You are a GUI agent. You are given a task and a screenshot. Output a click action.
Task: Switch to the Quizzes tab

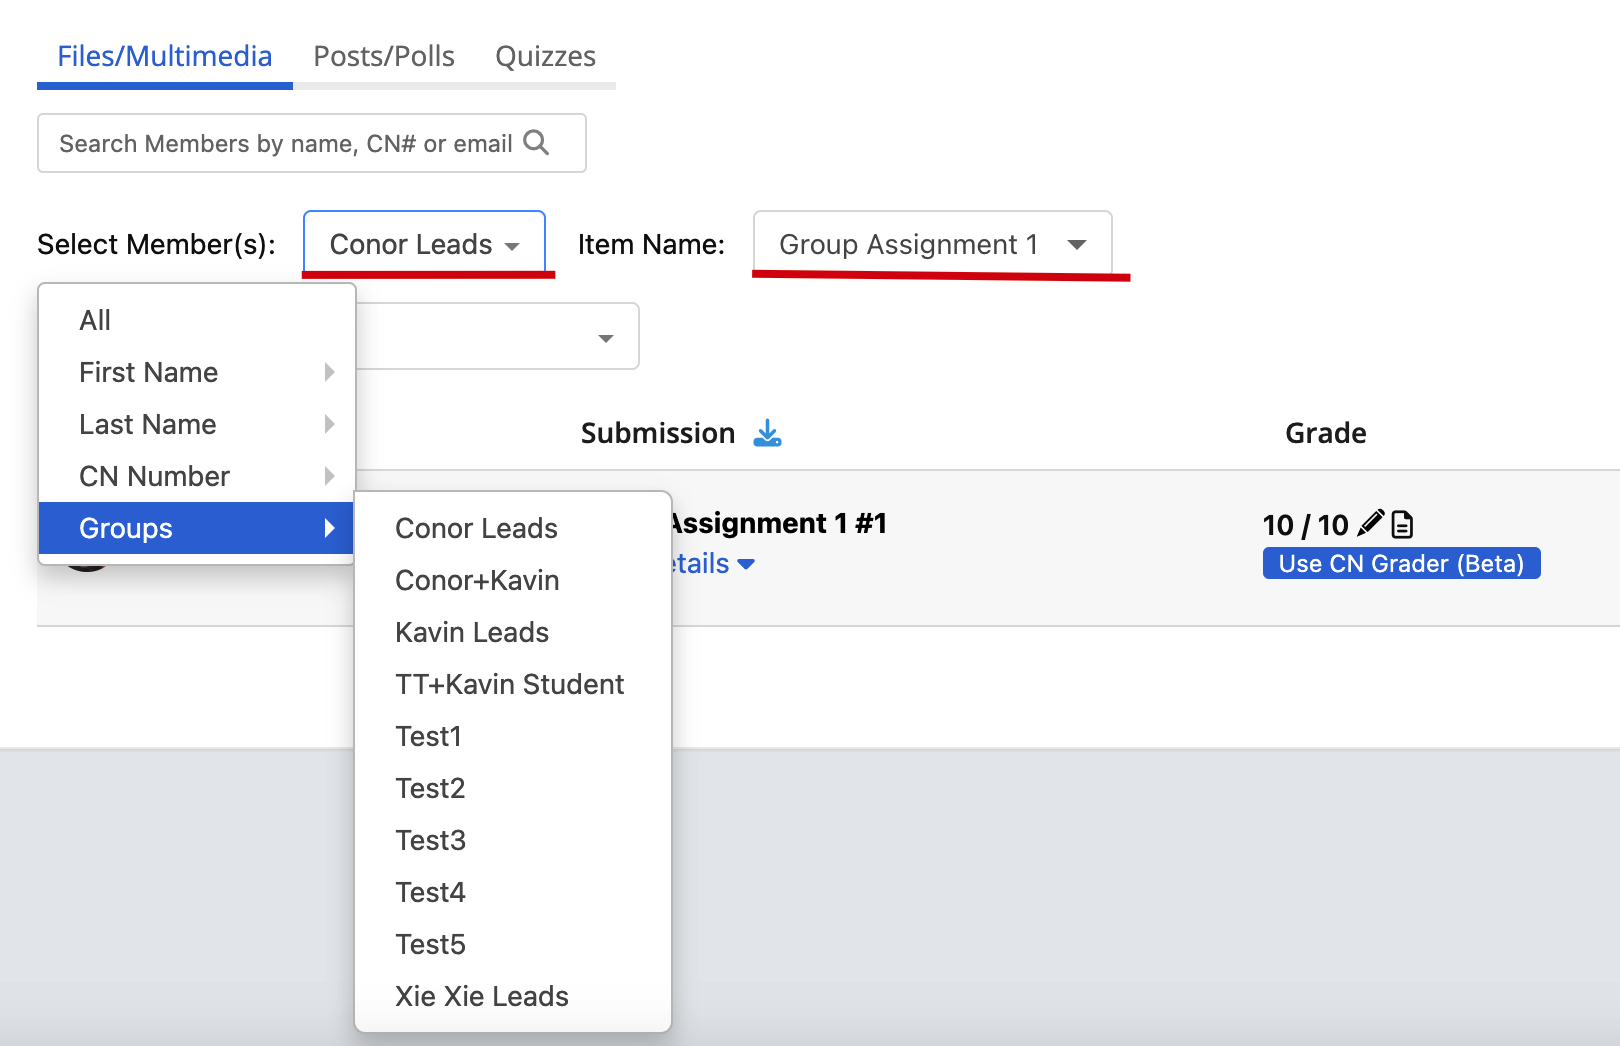coord(545,57)
